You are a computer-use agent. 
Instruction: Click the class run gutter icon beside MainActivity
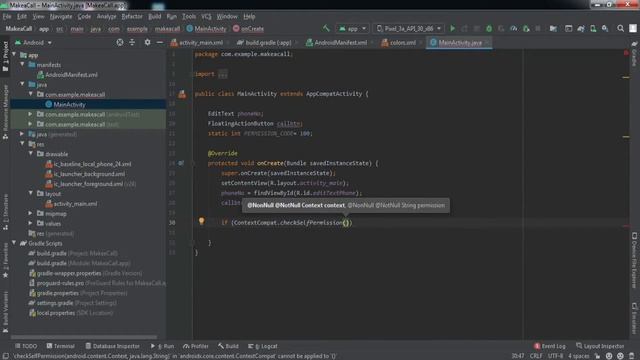(x=182, y=94)
